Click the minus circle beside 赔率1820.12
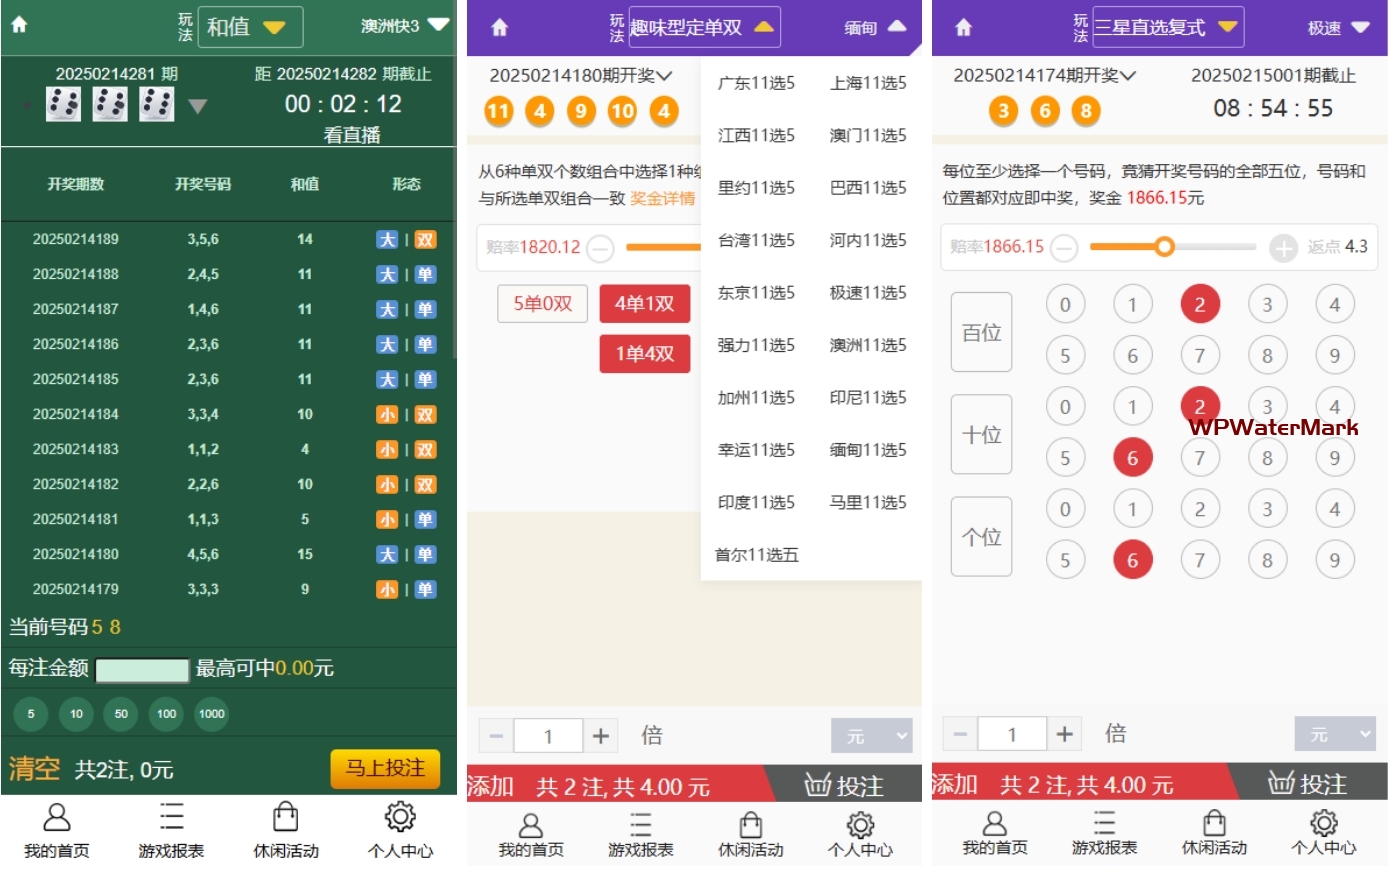 point(600,247)
